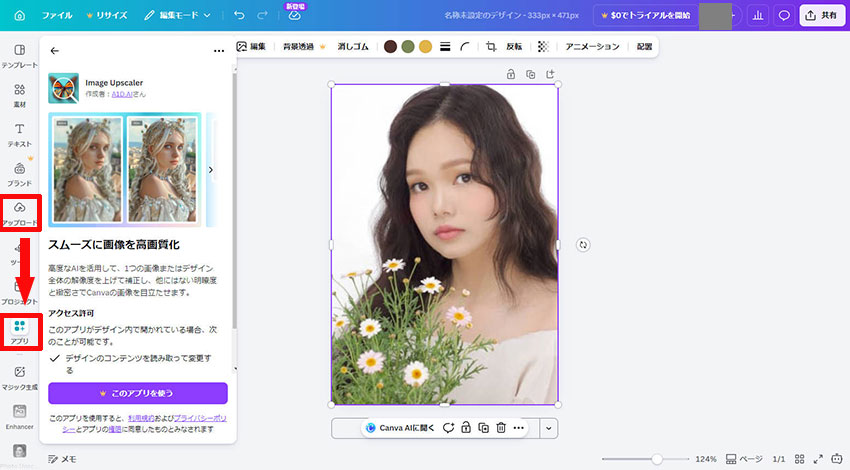Click the panel vertical scrollbar
Screen dimensions: 850x470
click(235, 201)
